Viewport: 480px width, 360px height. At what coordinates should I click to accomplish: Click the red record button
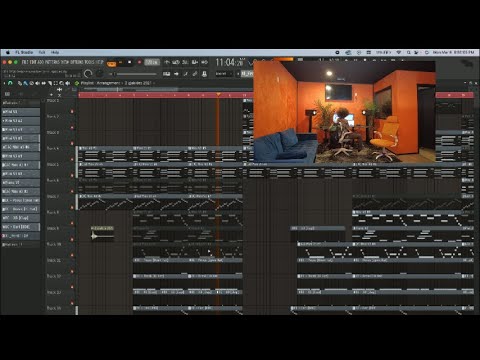(139, 62)
